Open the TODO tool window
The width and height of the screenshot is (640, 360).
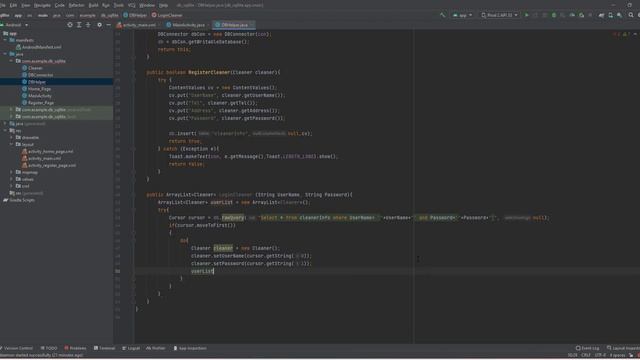(49, 348)
